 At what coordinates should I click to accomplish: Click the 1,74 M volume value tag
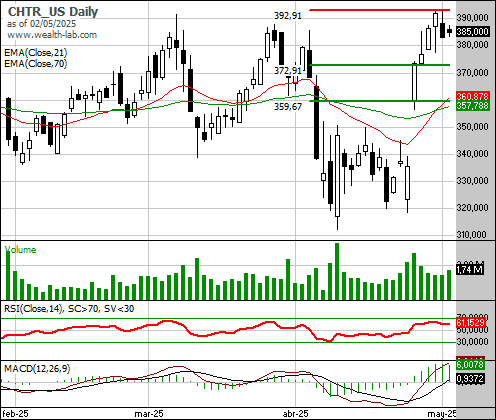coord(470,269)
